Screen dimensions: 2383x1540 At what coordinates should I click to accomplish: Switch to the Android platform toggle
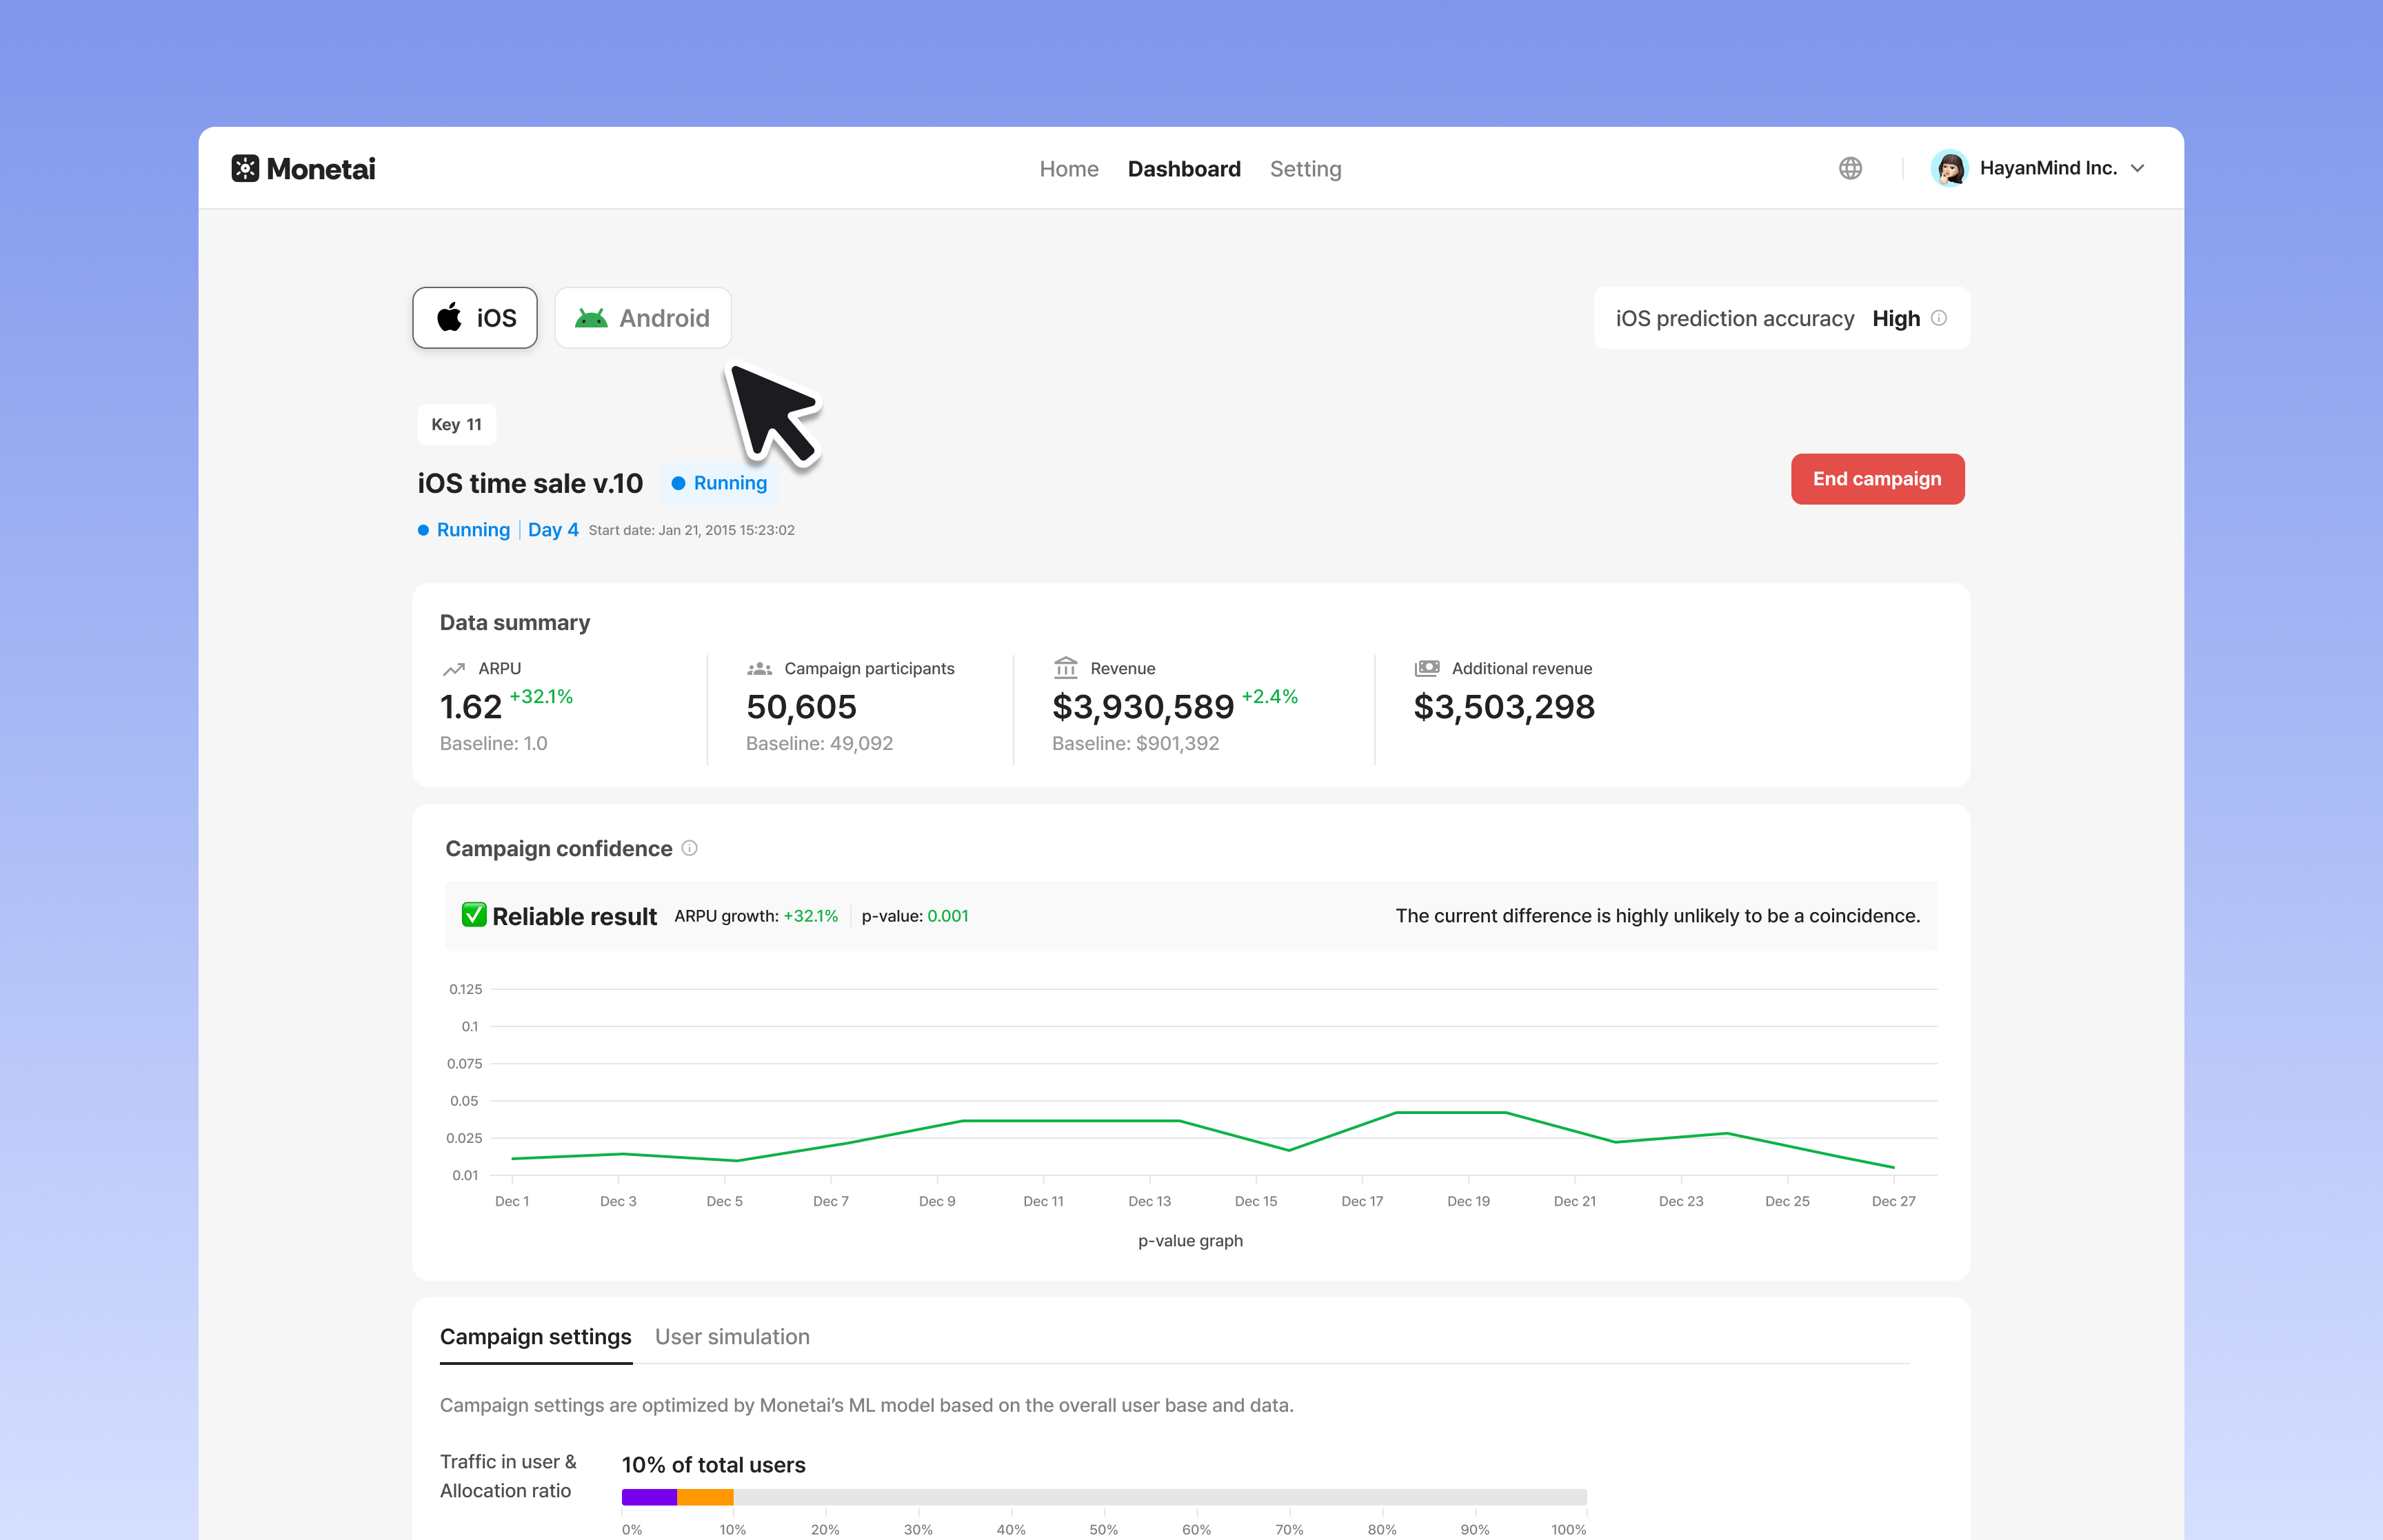pos(642,317)
